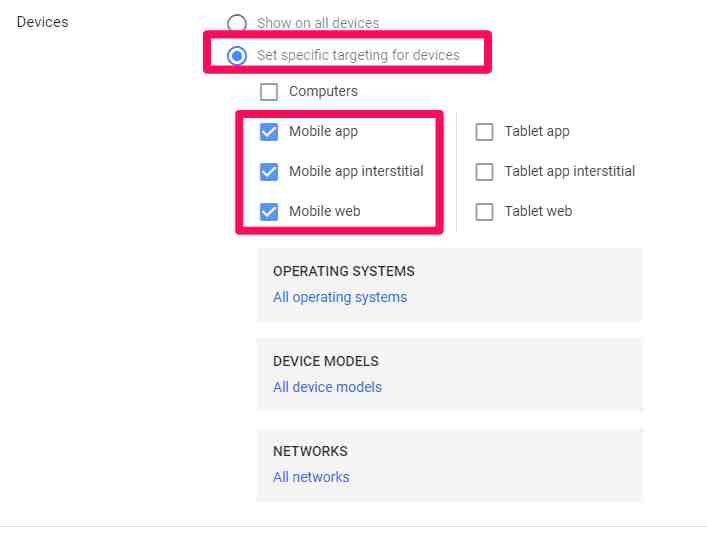Disable the Mobile app interstitial checkbox
Image resolution: width=707 pixels, height=533 pixels.
click(269, 172)
